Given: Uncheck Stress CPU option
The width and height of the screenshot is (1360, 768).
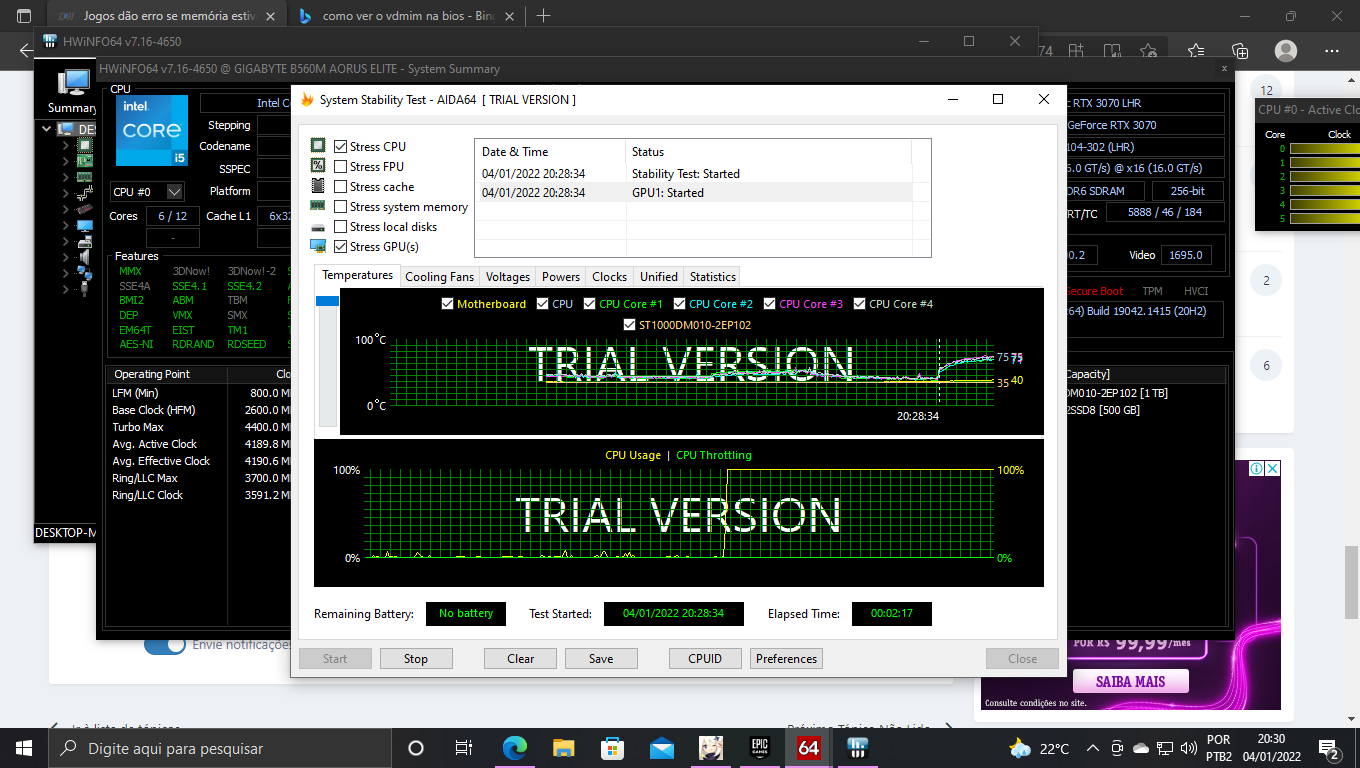Looking at the screenshot, I should pos(341,147).
